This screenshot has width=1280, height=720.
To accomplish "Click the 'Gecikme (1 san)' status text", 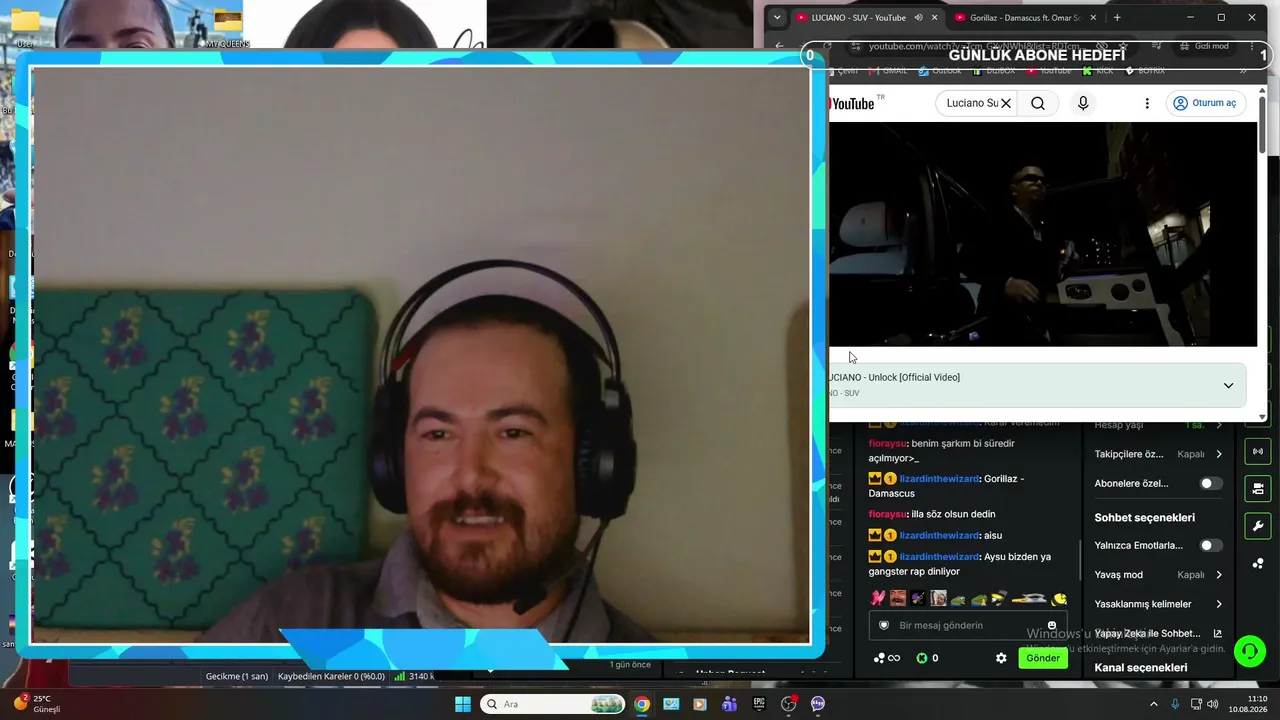I will (x=237, y=677).
